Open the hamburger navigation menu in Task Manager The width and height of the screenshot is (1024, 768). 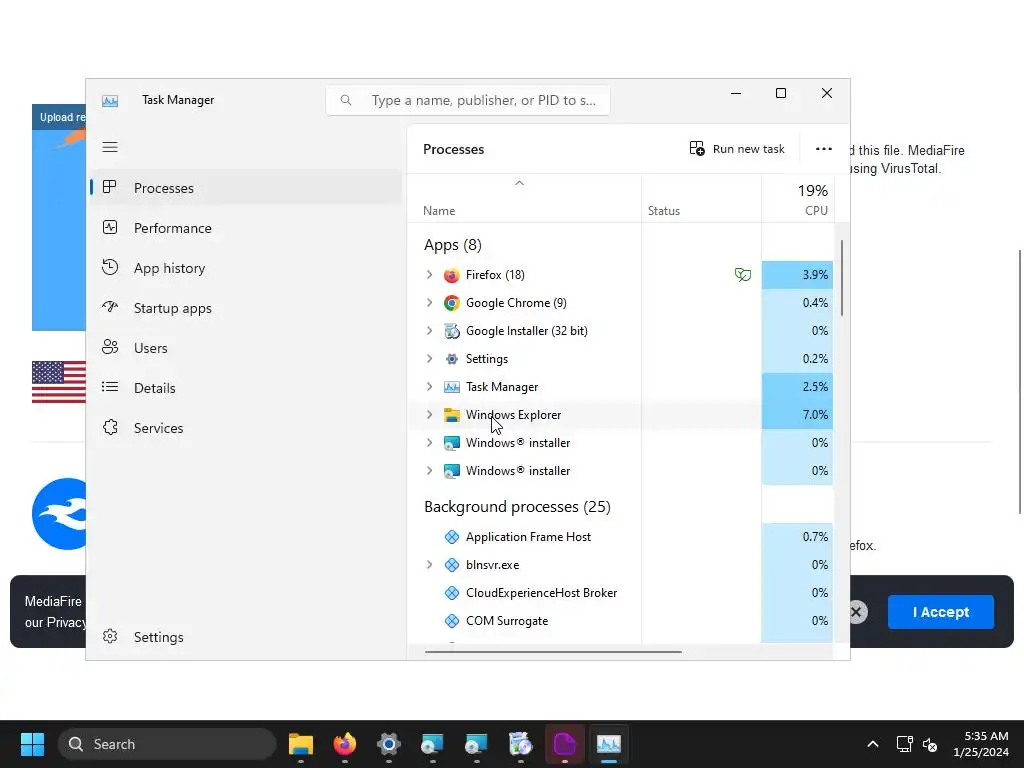click(110, 147)
